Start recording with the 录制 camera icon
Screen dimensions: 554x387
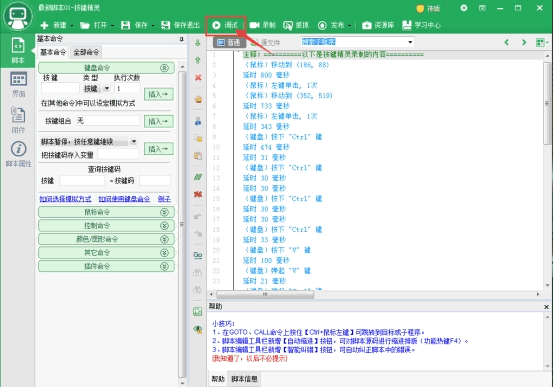pyautogui.click(x=263, y=25)
